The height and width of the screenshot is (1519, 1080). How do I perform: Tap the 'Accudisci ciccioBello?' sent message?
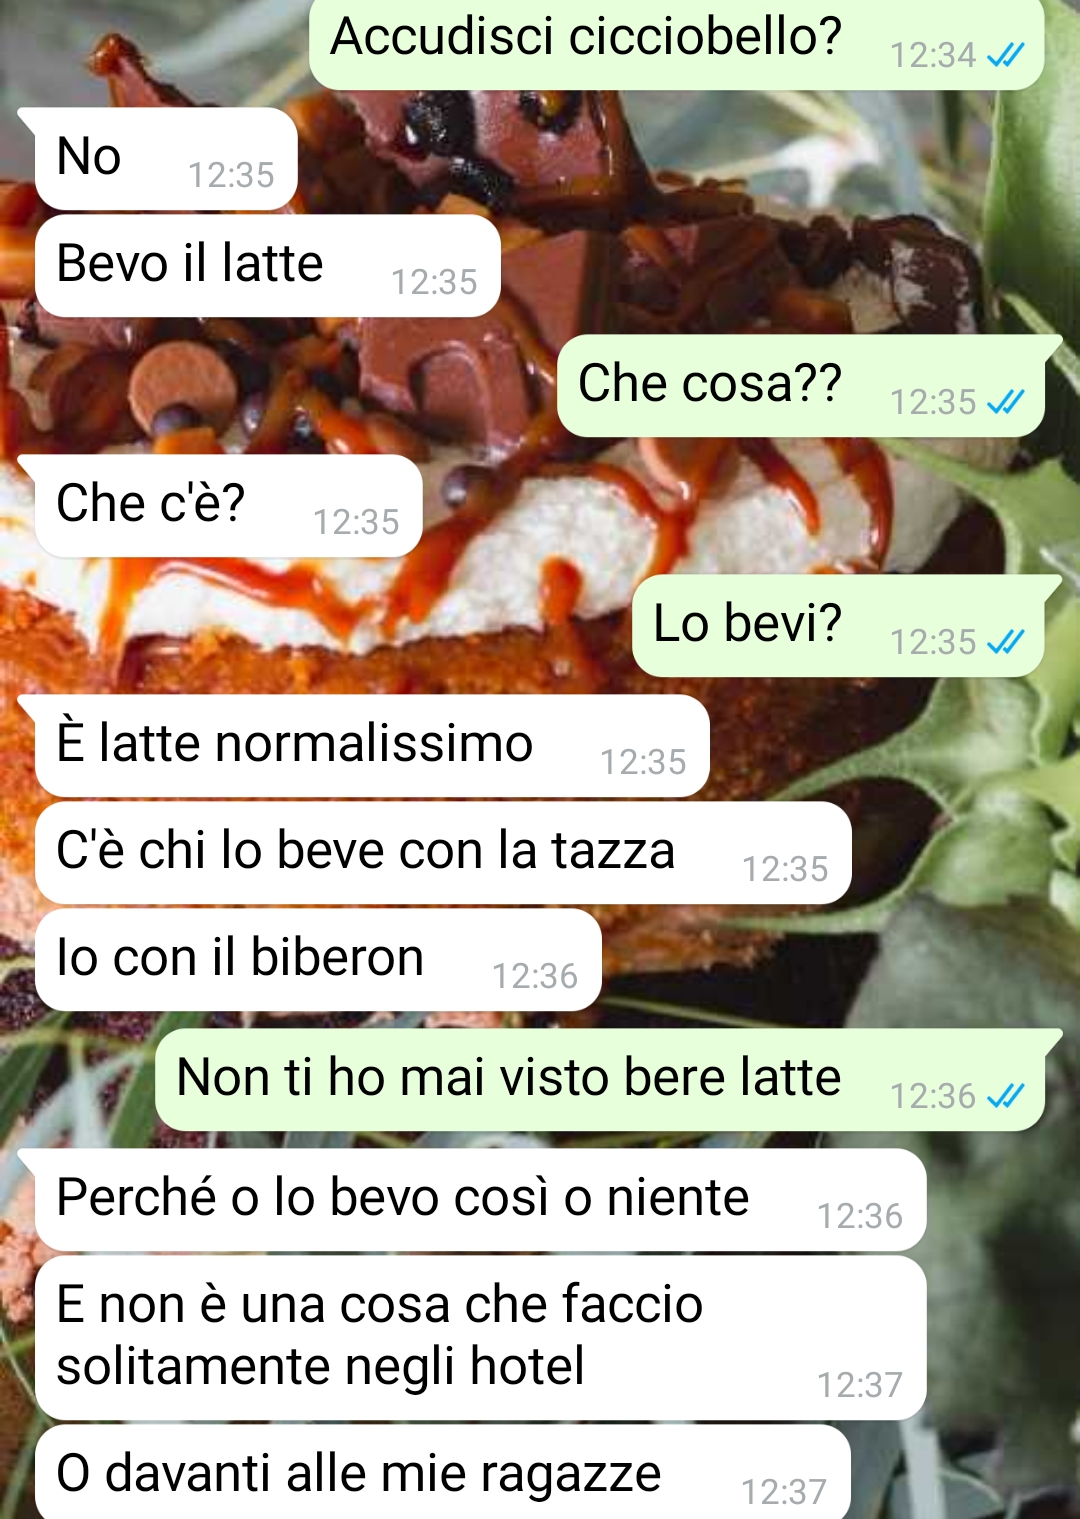(x=677, y=45)
